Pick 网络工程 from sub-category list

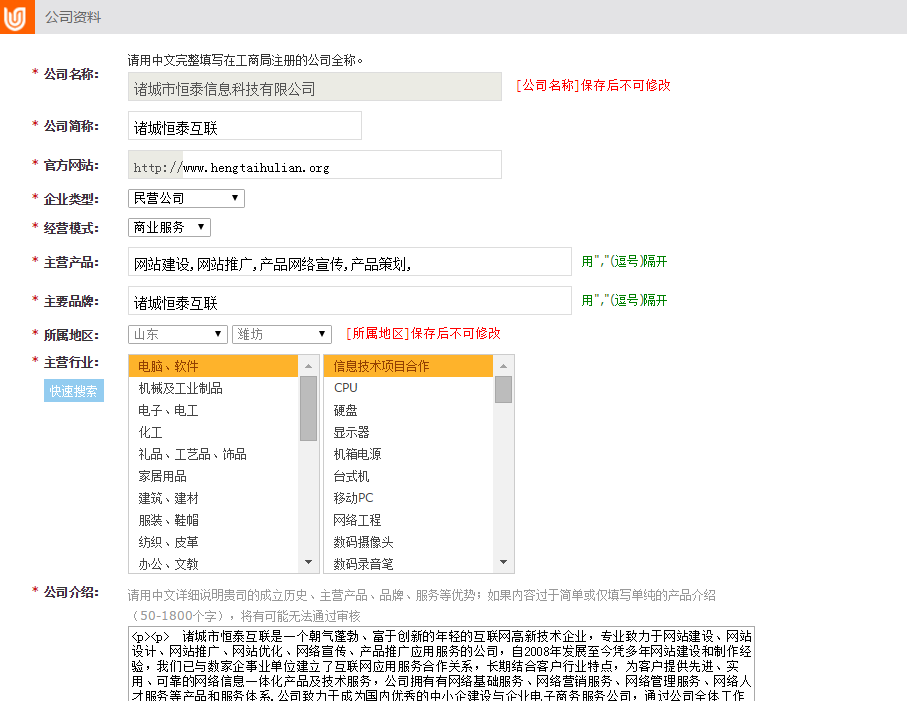click(x=357, y=520)
